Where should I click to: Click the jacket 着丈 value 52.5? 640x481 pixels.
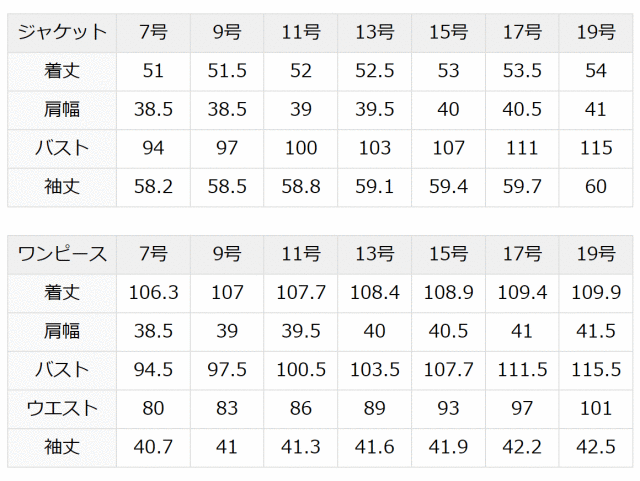click(x=374, y=72)
